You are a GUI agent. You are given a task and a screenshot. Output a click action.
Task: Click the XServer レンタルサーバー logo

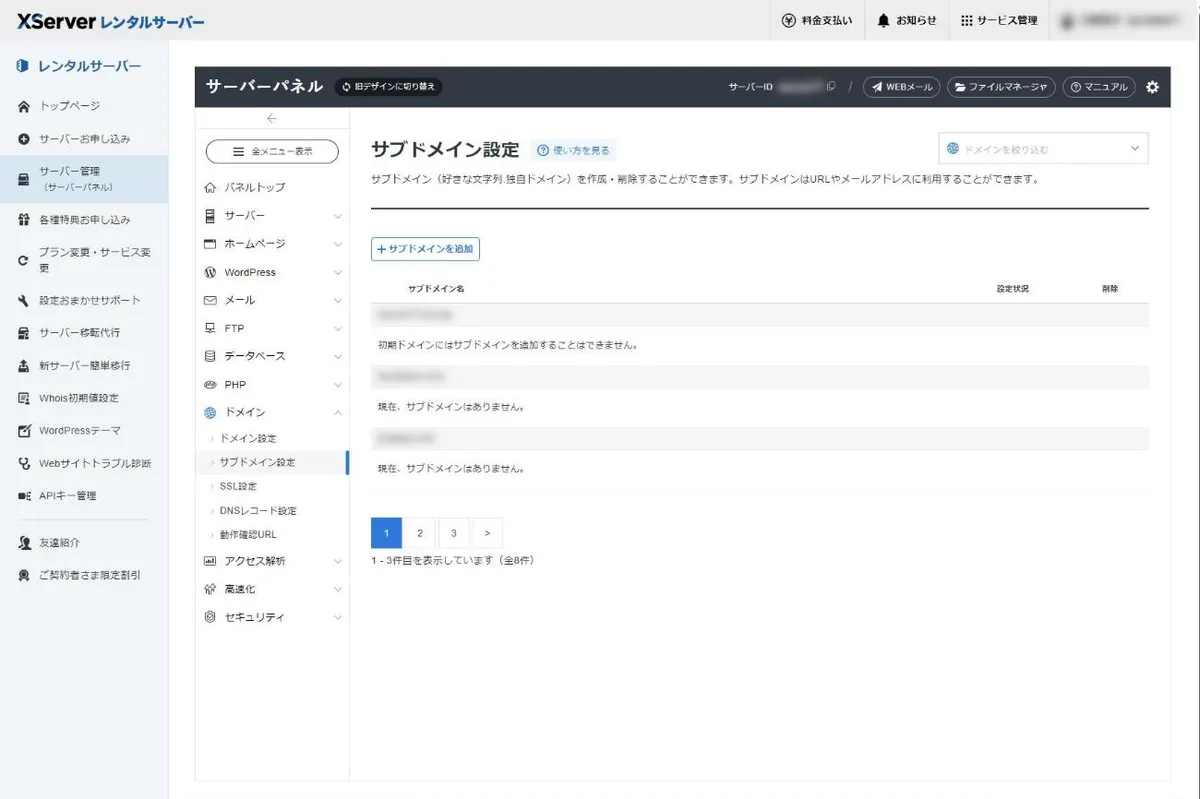pyautogui.click(x=111, y=21)
